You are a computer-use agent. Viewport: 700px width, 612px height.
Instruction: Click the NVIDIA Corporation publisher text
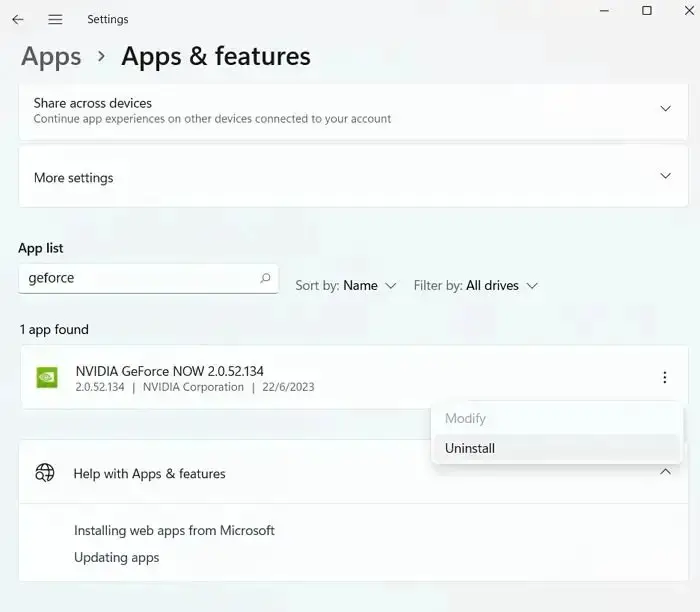click(193, 387)
